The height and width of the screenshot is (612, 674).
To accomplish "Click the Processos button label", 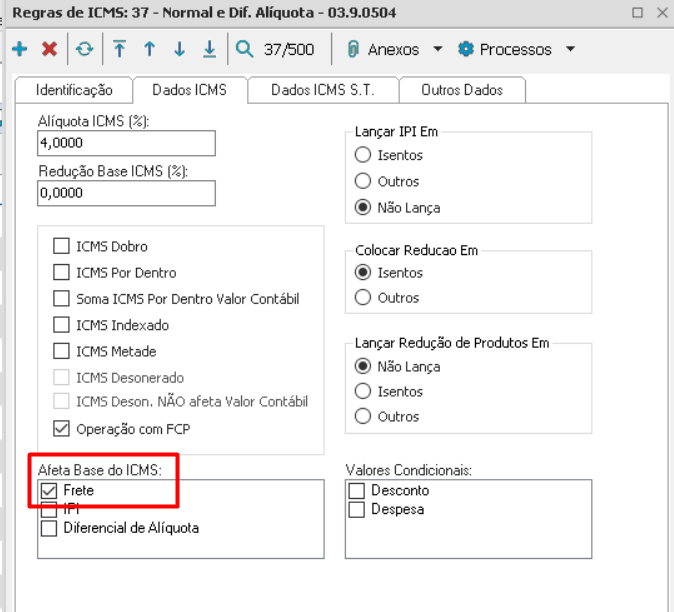I will [x=515, y=49].
